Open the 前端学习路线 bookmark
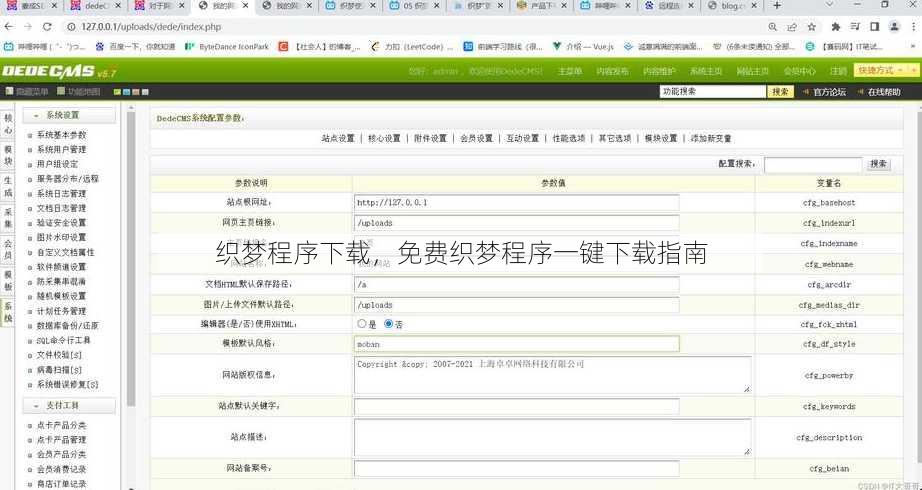The image size is (922, 490). [503, 46]
